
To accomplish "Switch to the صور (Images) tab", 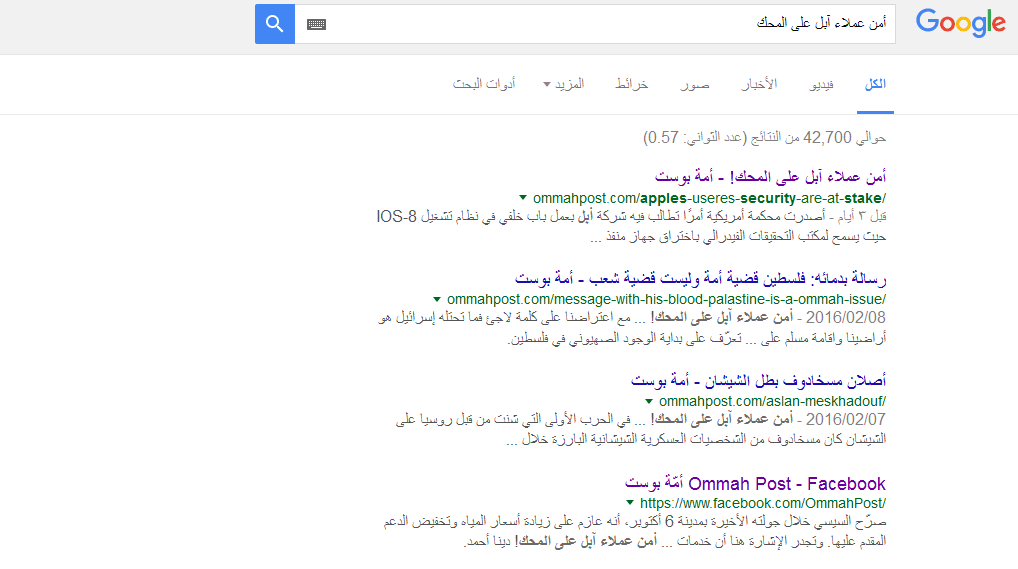I will click(695, 84).
